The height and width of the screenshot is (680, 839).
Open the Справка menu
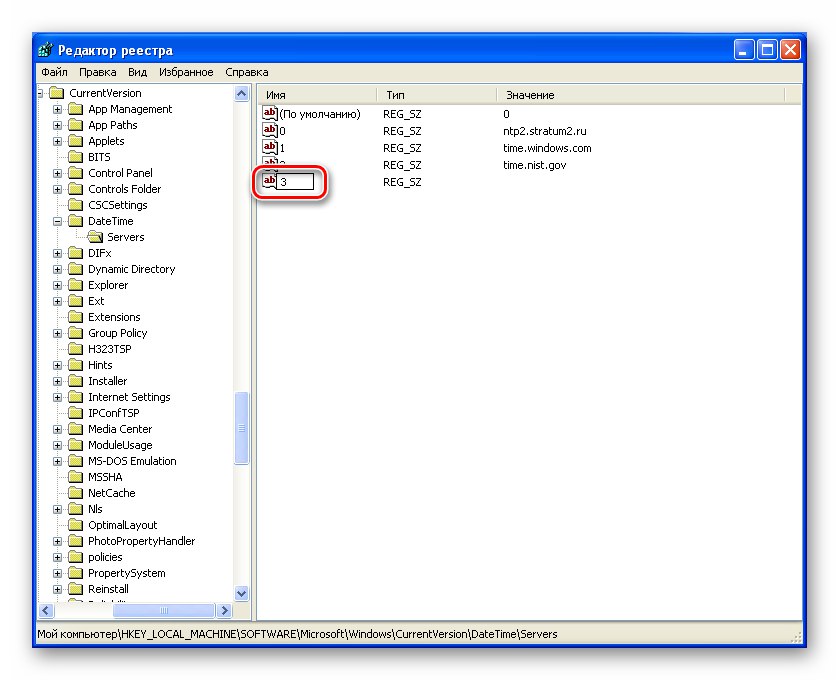click(x=247, y=72)
